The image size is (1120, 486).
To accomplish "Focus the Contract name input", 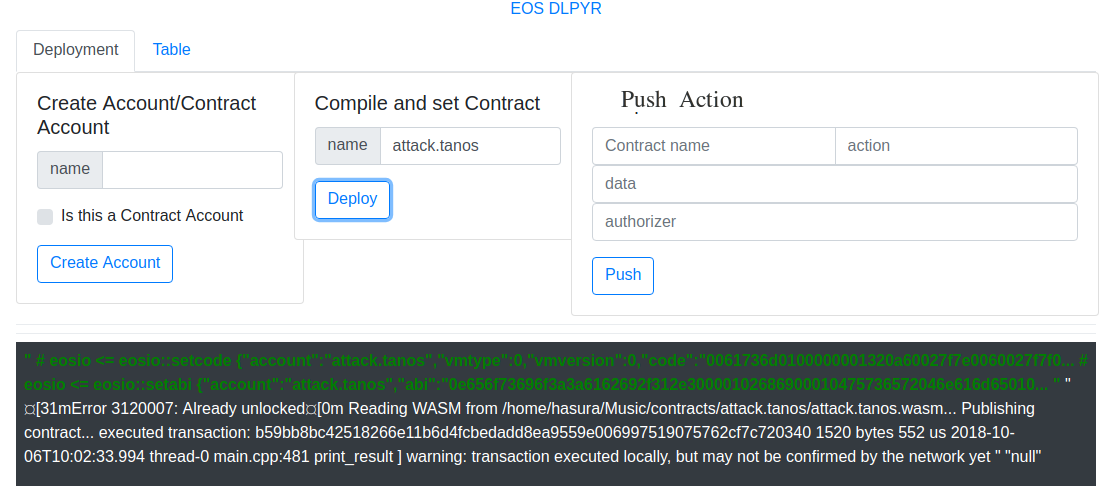I will point(714,146).
